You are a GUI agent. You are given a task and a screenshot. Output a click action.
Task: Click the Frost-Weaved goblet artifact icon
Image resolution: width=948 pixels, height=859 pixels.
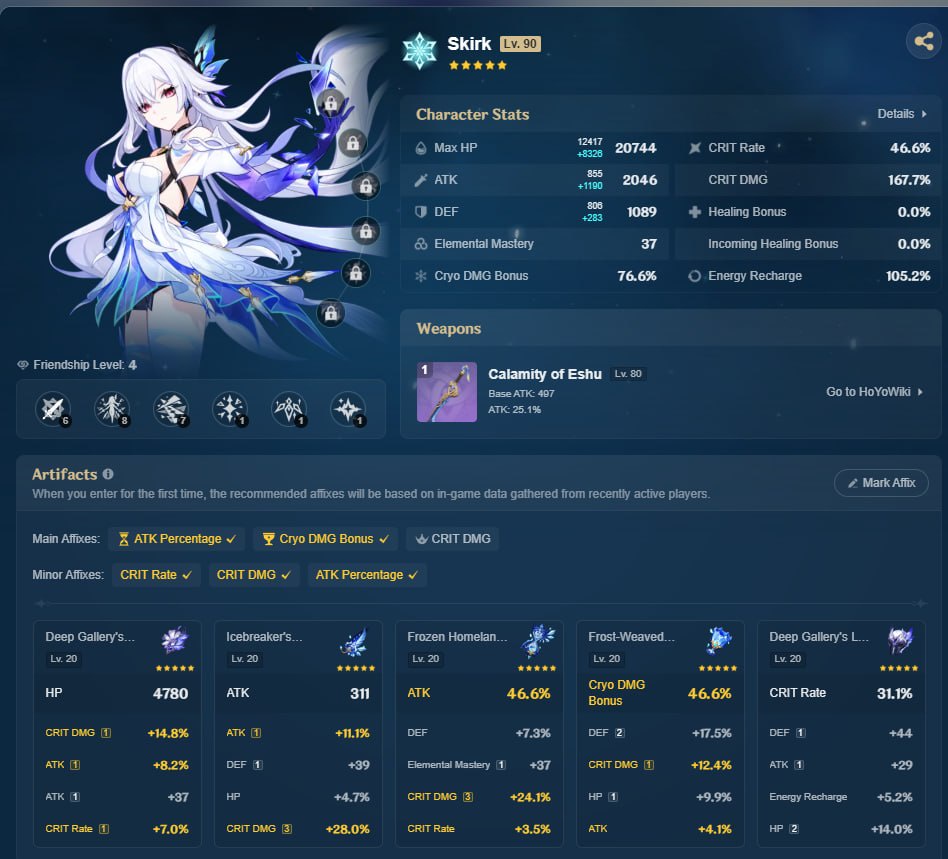coord(718,641)
